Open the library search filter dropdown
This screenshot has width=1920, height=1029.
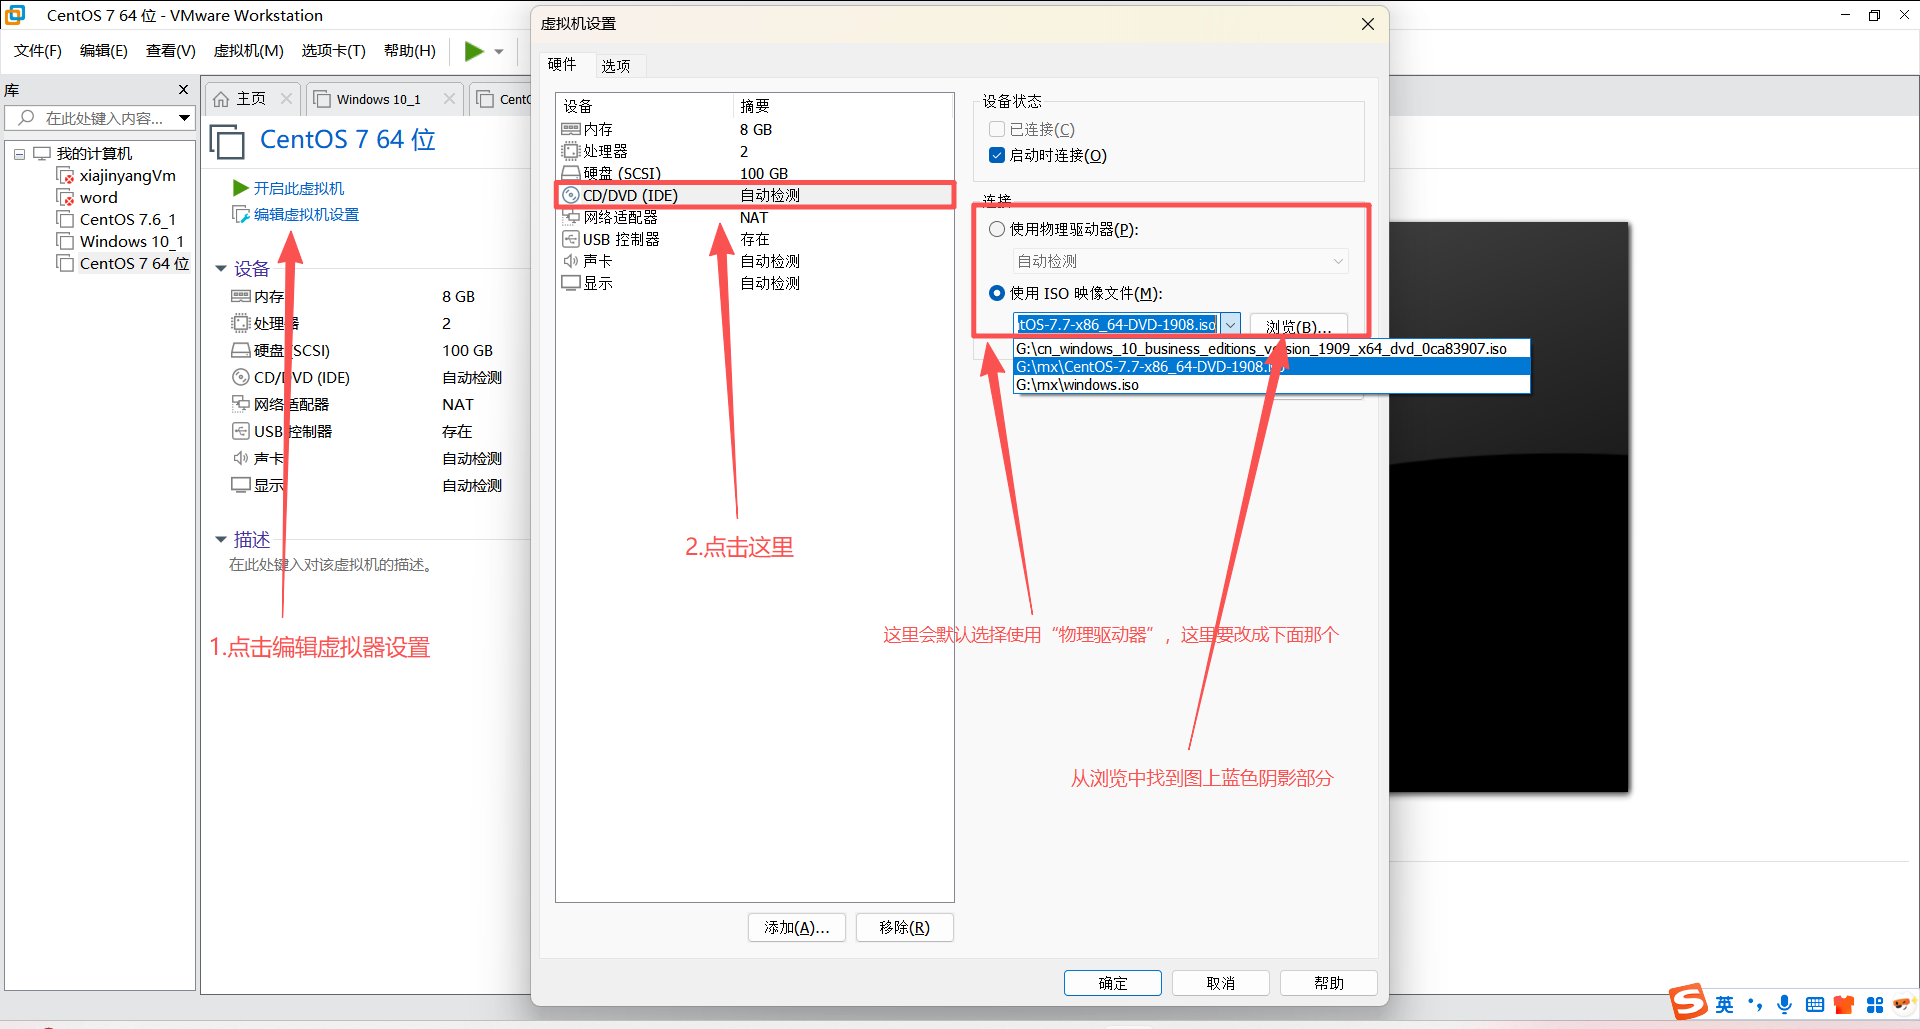click(184, 118)
